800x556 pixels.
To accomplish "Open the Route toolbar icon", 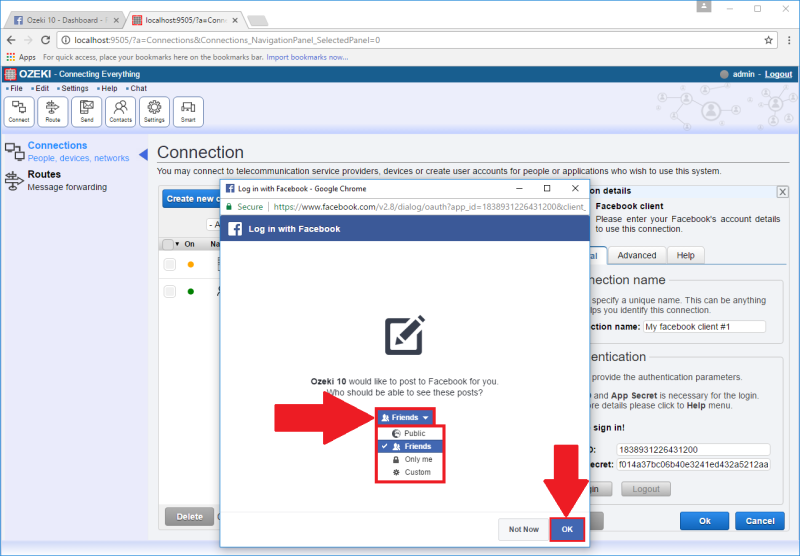I will [53, 111].
